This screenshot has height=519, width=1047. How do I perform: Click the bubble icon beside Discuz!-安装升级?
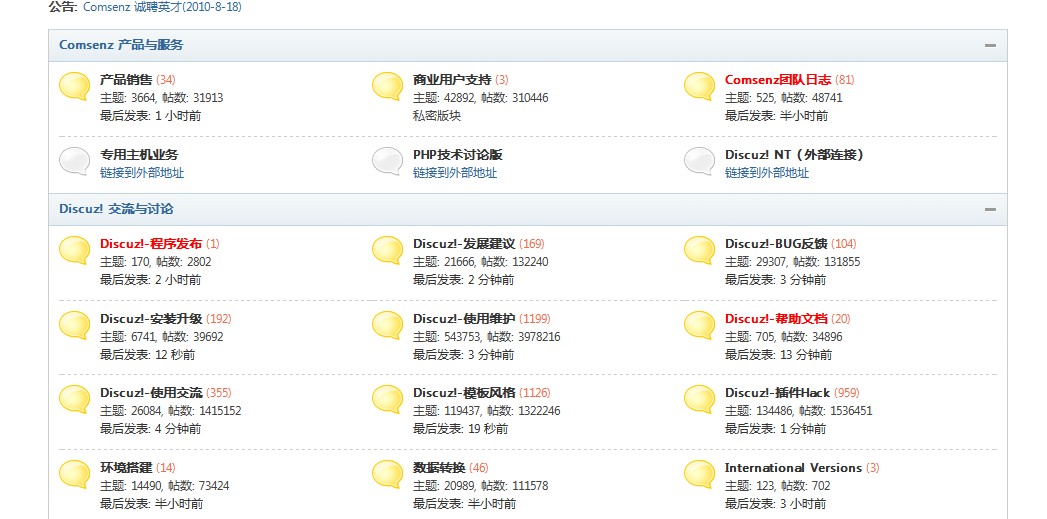coord(74,325)
